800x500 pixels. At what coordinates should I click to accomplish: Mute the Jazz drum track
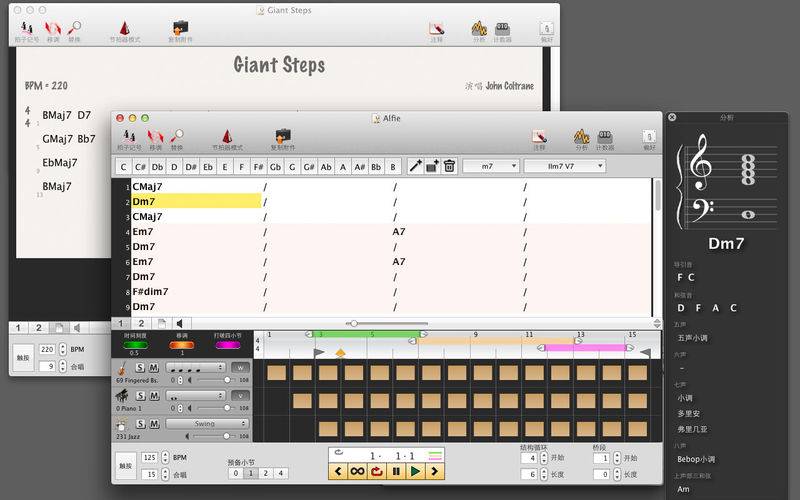pyautogui.click(x=154, y=423)
